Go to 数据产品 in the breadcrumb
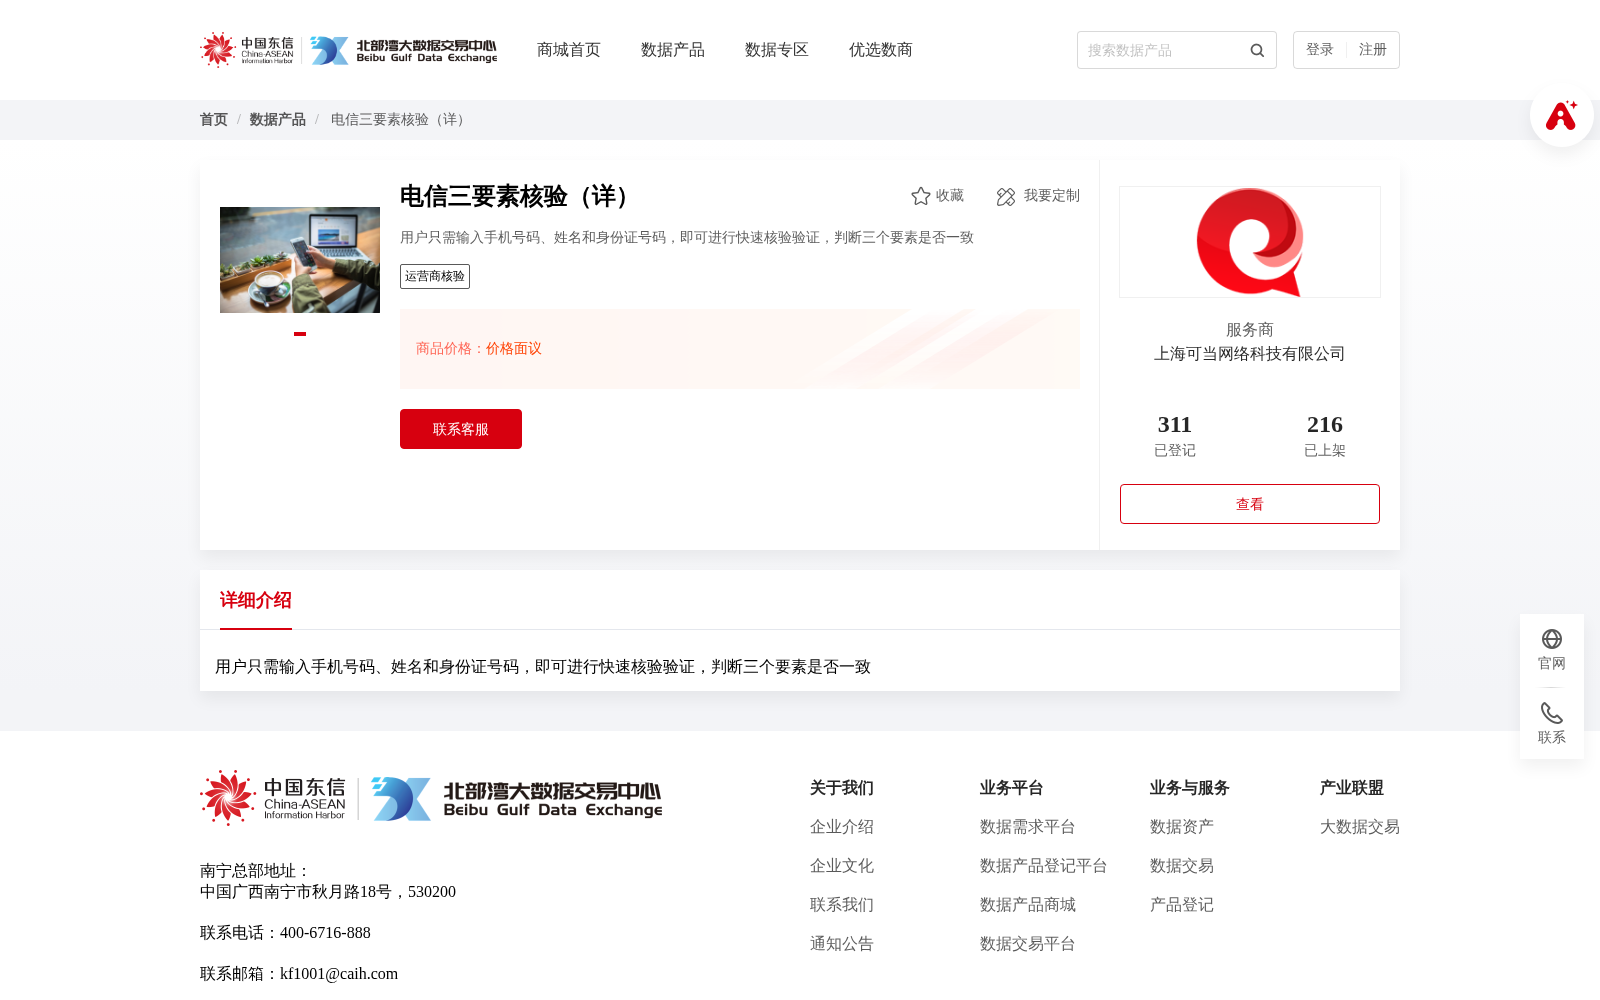Image resolution: width=1600 pixels, height=1000 pixels. [x=278, y=120]
